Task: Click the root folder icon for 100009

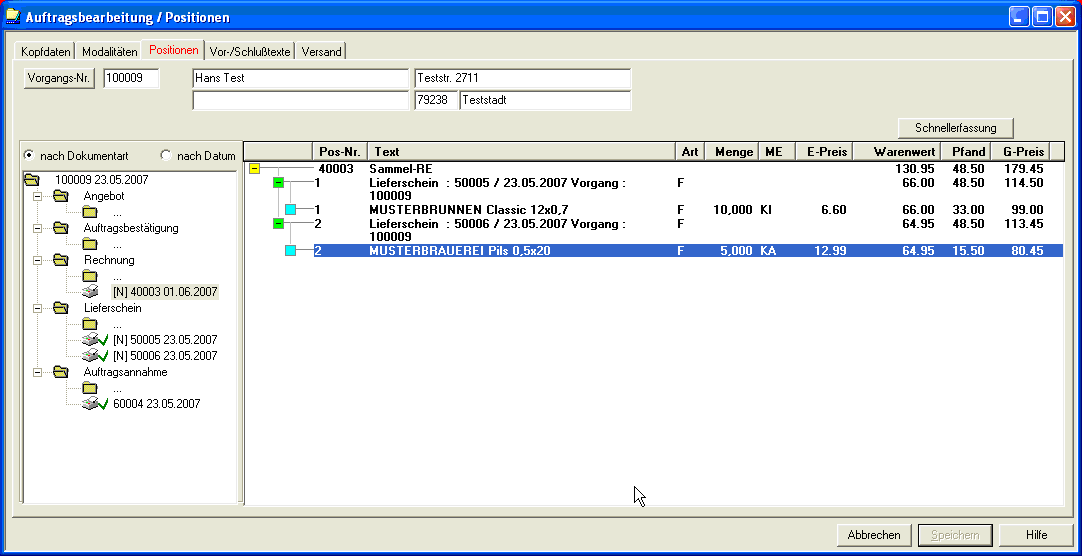Action: 32,180
